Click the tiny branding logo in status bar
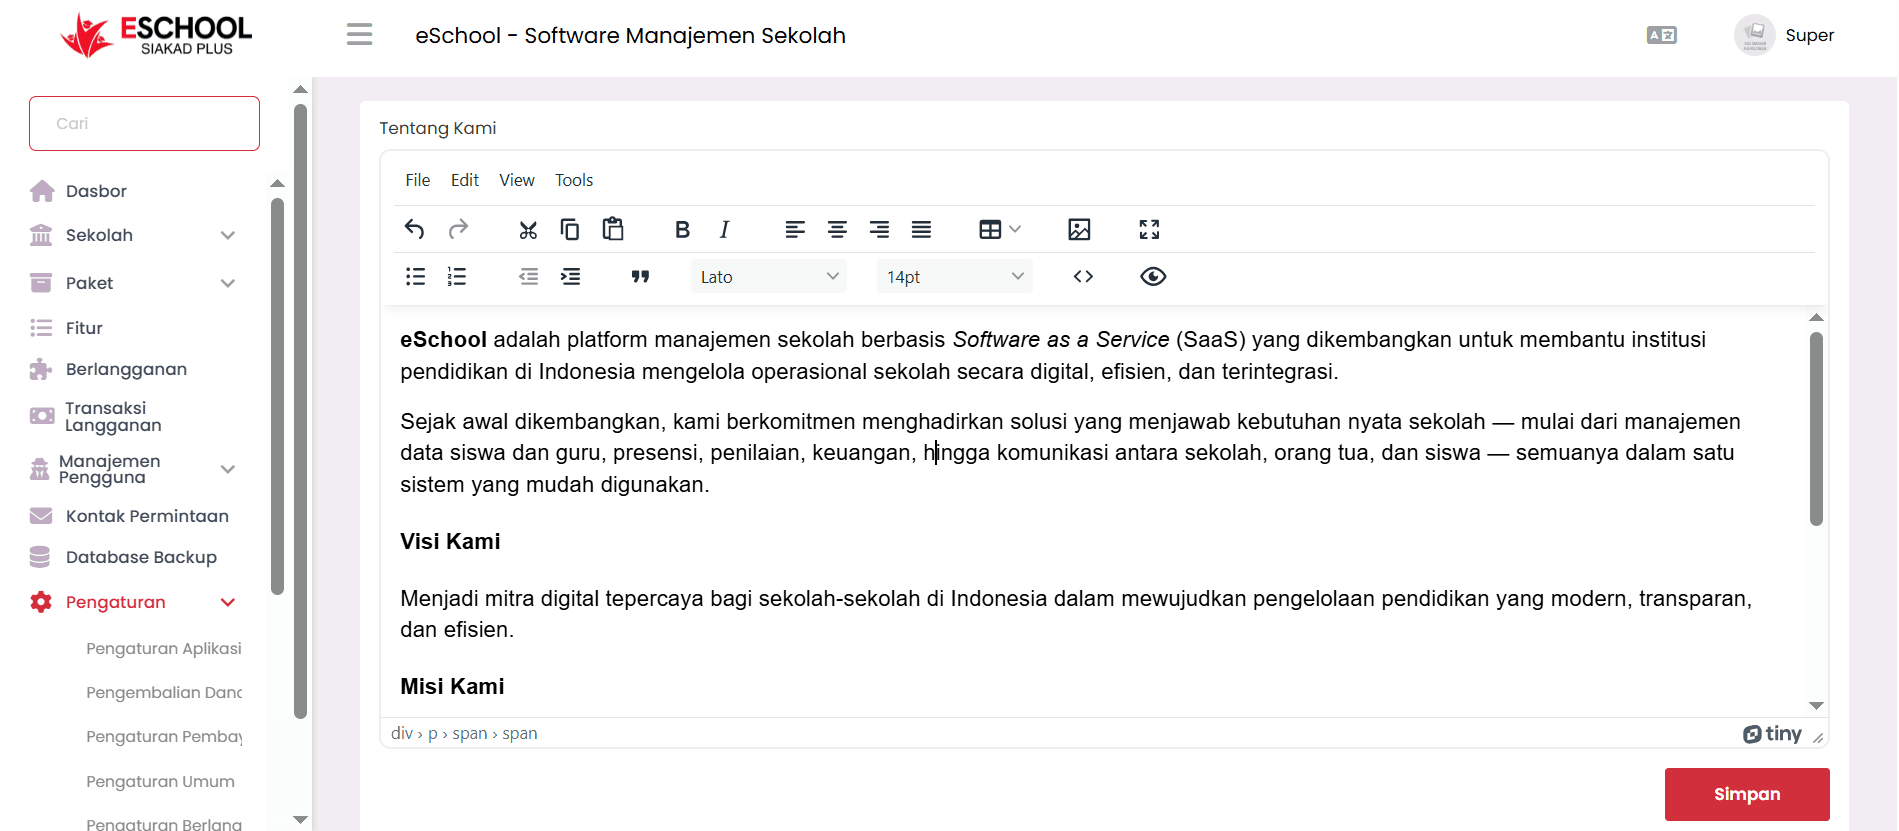Screen dimensions: 1899x831 tap(1772, 734)
